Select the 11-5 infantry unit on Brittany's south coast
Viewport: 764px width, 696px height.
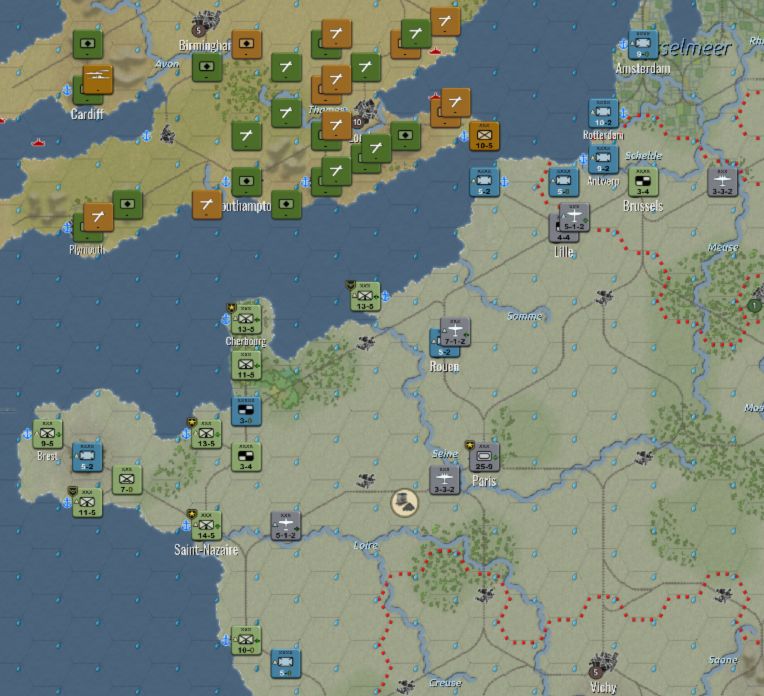87,503
